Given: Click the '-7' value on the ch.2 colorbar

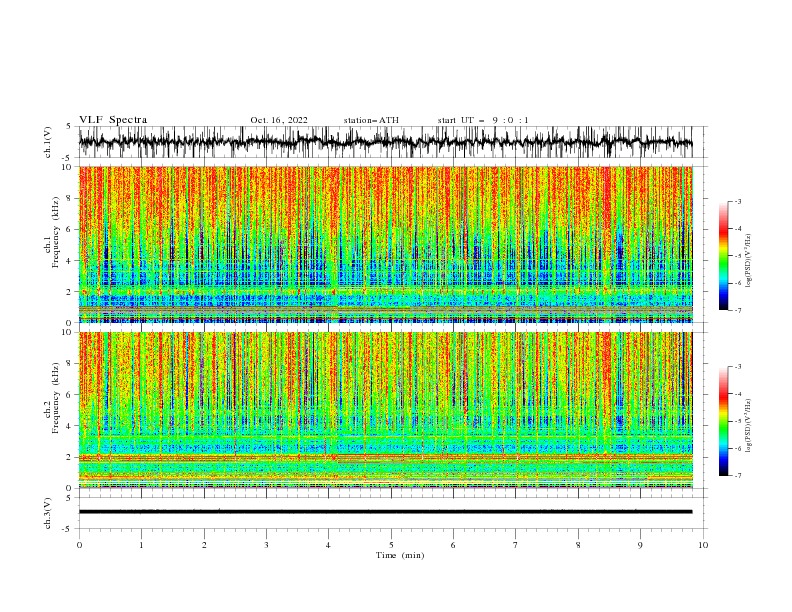Looking at the screenshot, I should 737,475.
